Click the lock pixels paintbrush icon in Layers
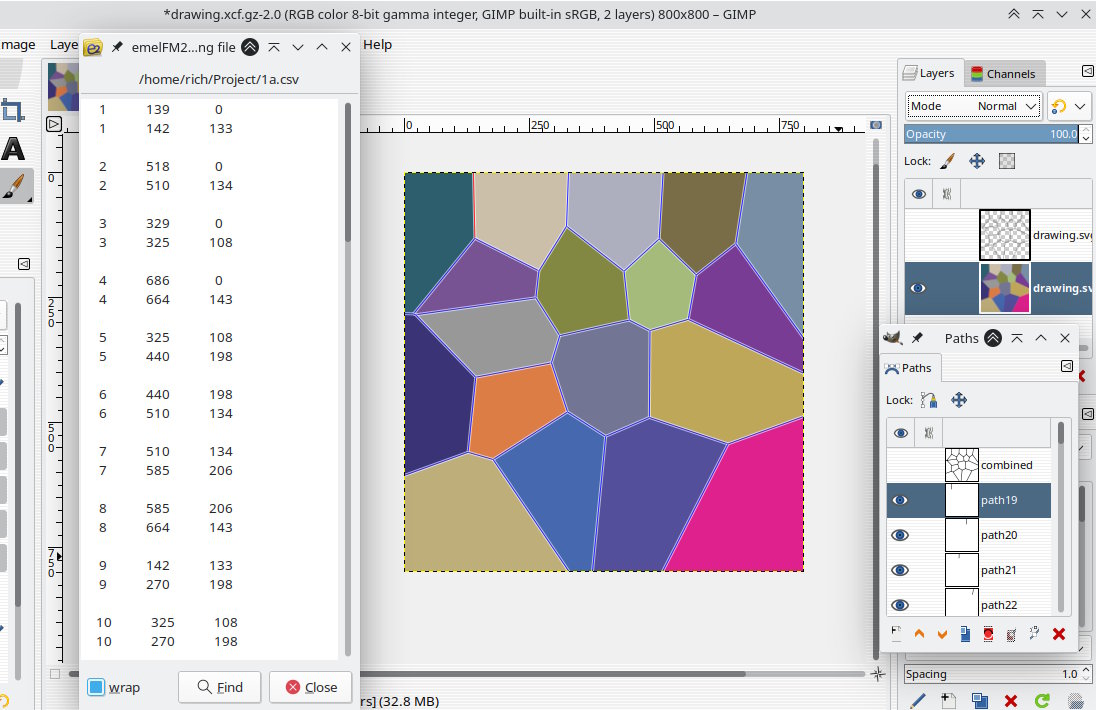 point(948,161)
